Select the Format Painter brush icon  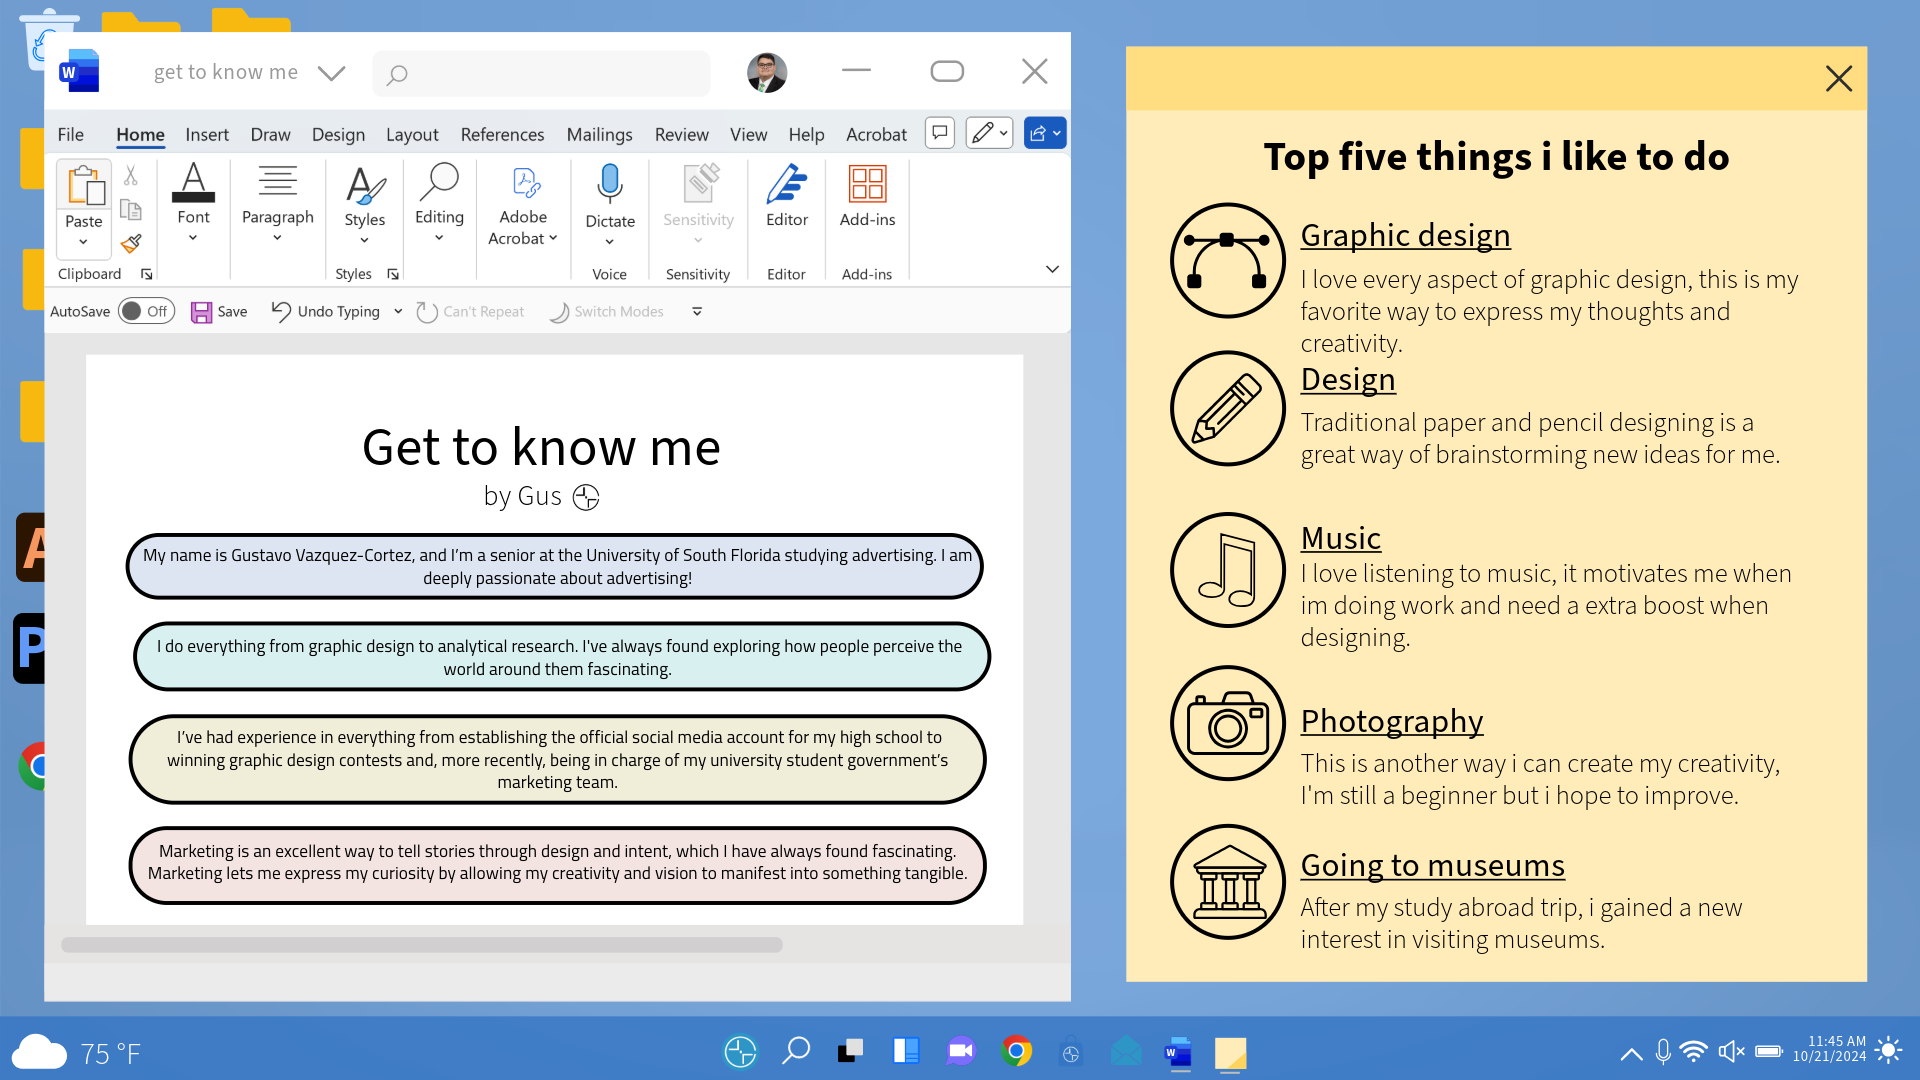[131, 243]
